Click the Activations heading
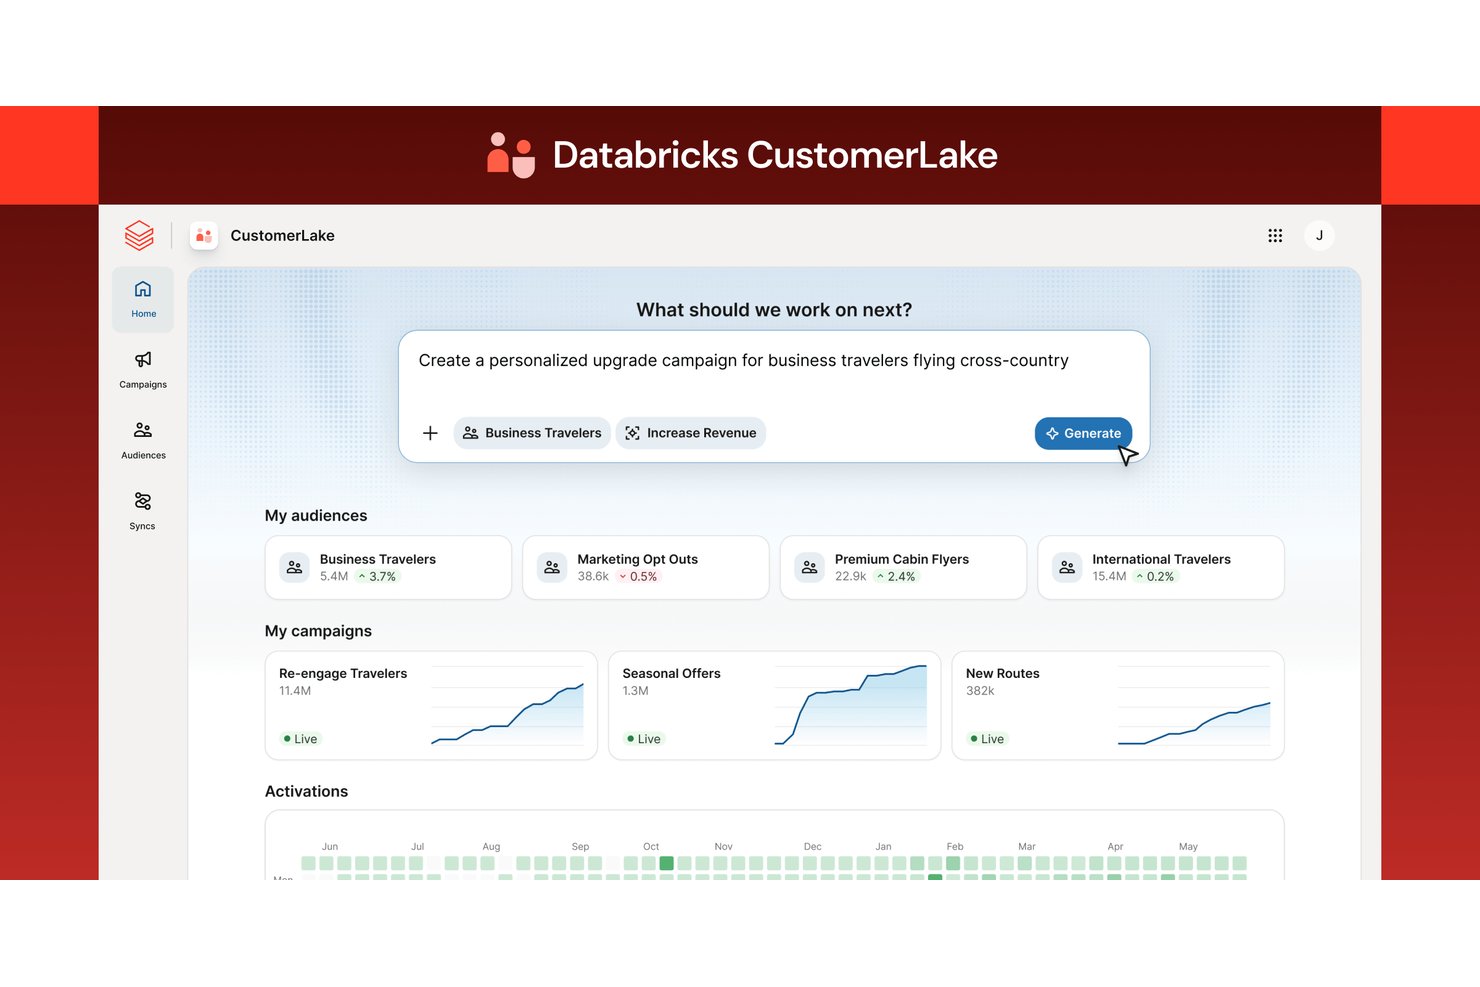The image size is (1480, 987). [306, 791]
